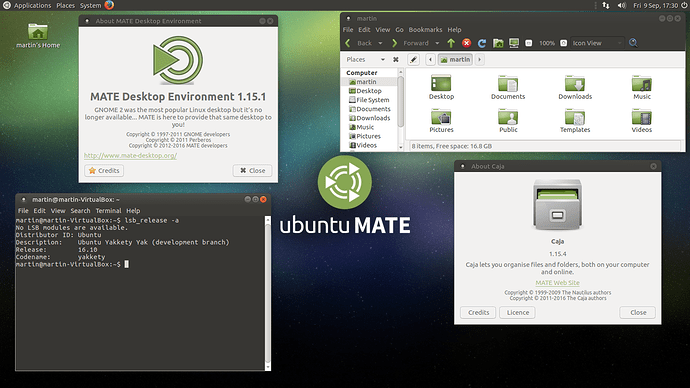This screenshot has width=690, height=388.
Task: Open the Go menu in Caja
Action: click(x=399, y=30)
